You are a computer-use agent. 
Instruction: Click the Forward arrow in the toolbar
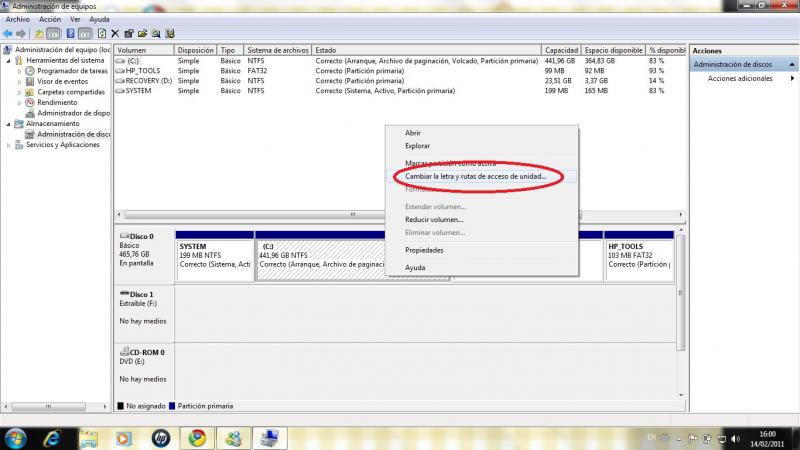tap(21, 34)
